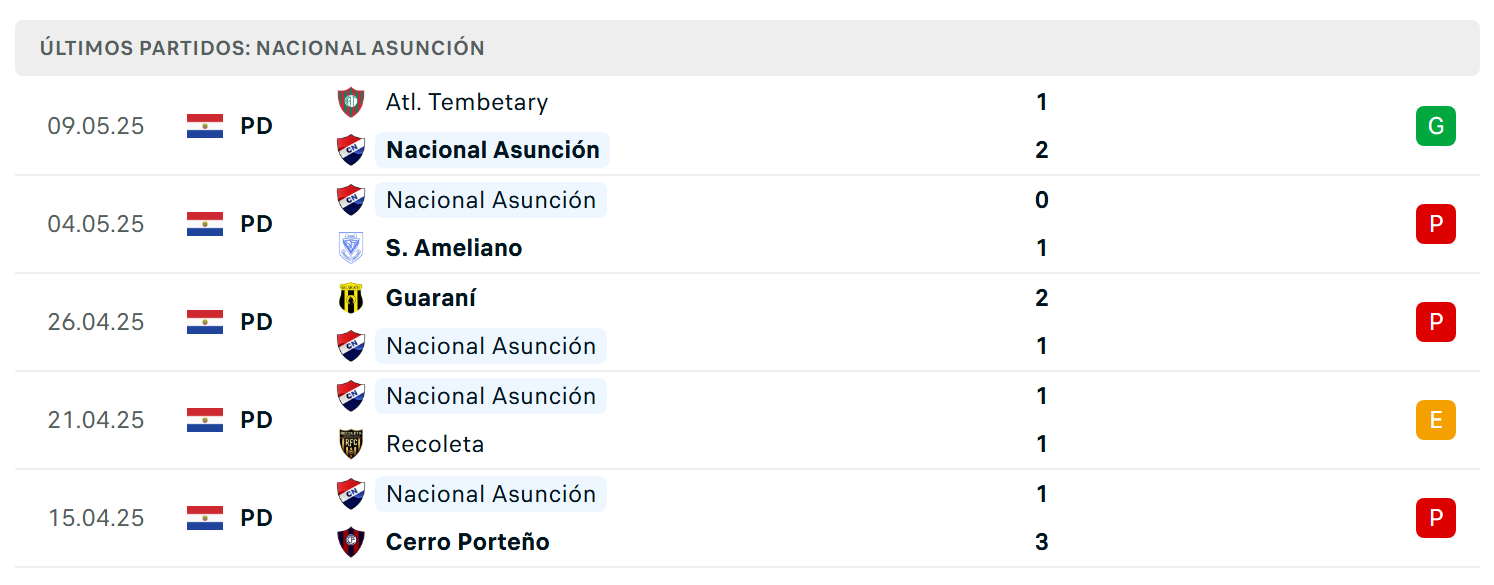Open the Guaraní team link
The width and height of the screenshot is (1494, 585).
point(431,298)
